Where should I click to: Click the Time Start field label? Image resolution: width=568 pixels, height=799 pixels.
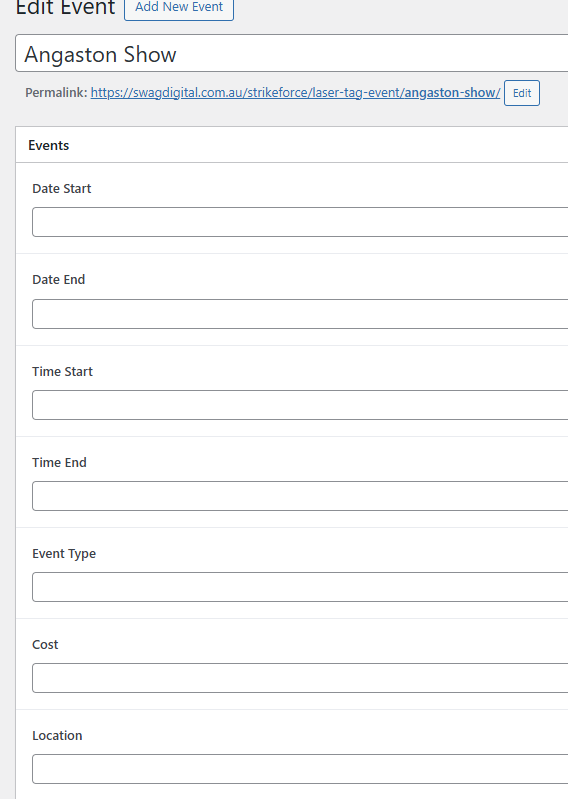pos(62,371)
